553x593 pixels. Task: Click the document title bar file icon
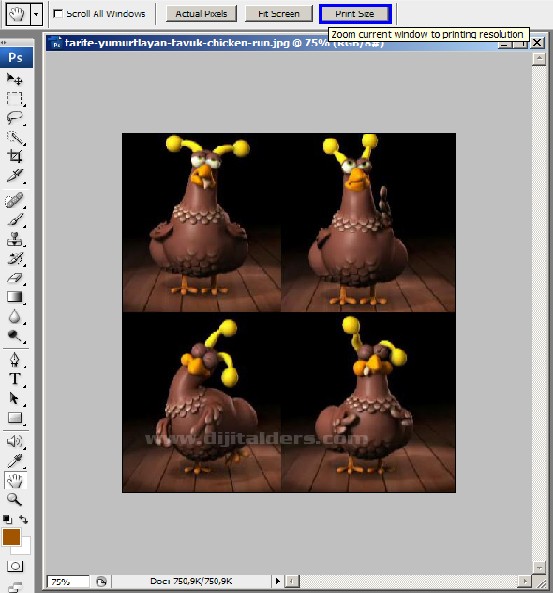[x=56, y=43]
